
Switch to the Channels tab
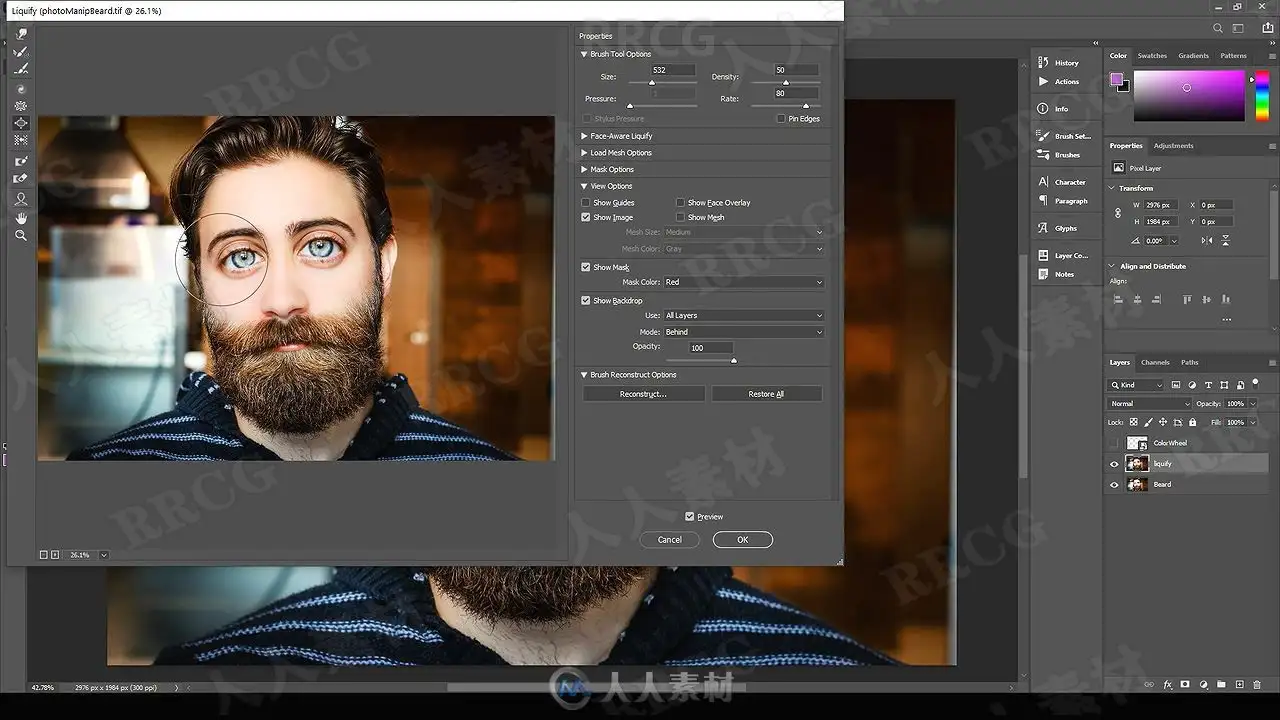pyautogui.click(x=1155, y=363)
